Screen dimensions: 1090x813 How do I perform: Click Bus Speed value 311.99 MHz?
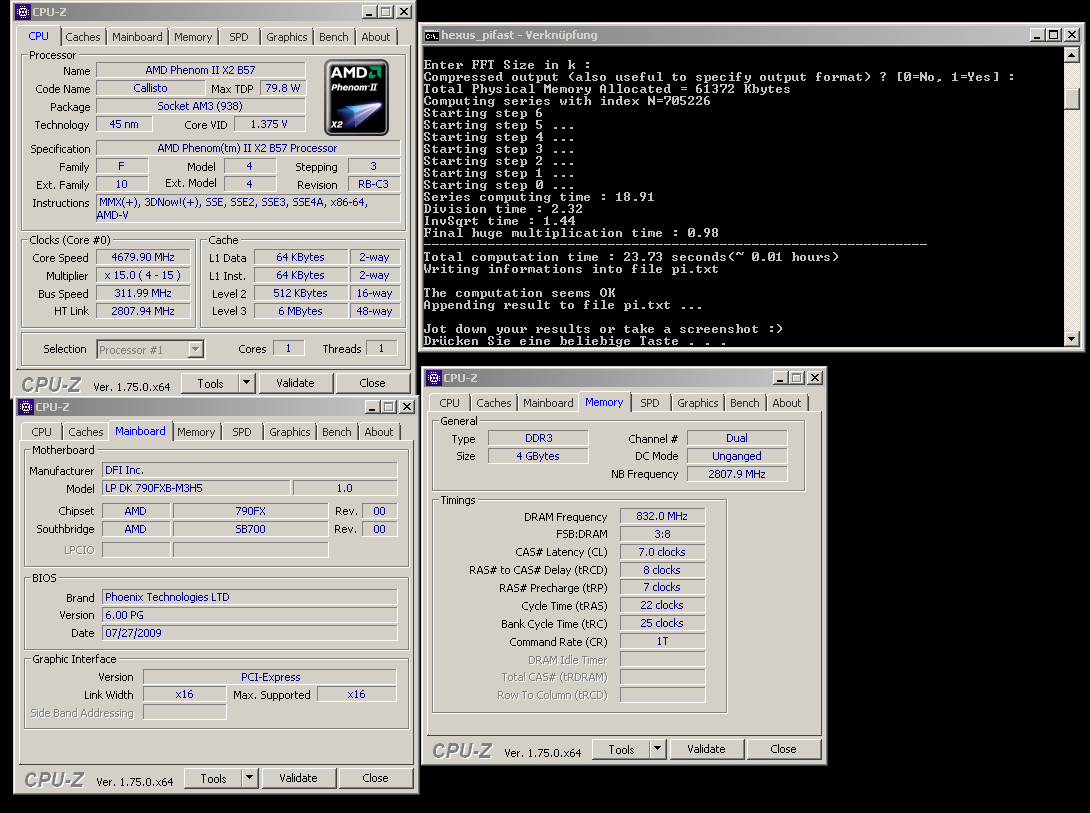click(143, 293)
